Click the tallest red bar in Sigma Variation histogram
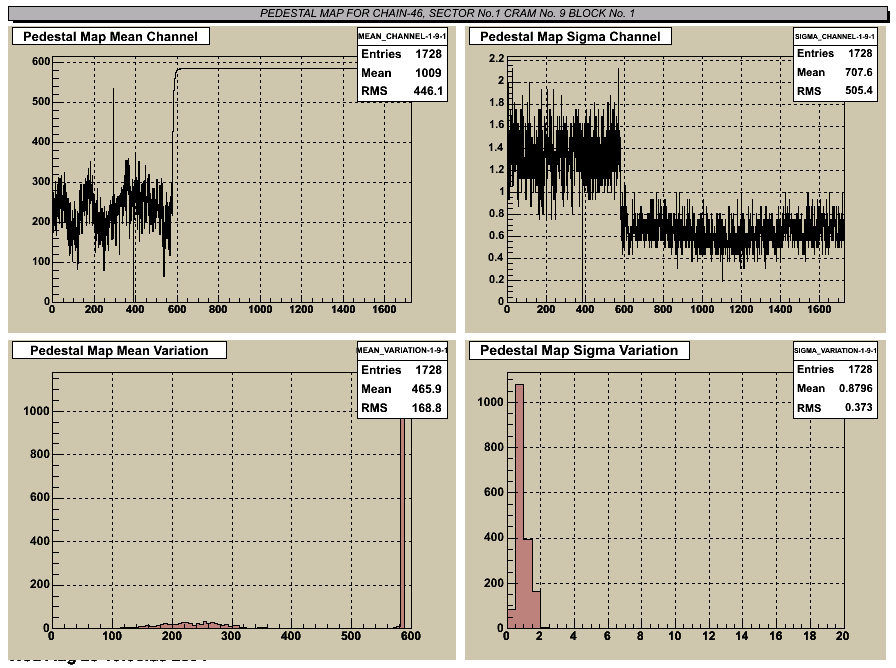The height and width of the screenshot is (668, 896). (x=519, y=506)
